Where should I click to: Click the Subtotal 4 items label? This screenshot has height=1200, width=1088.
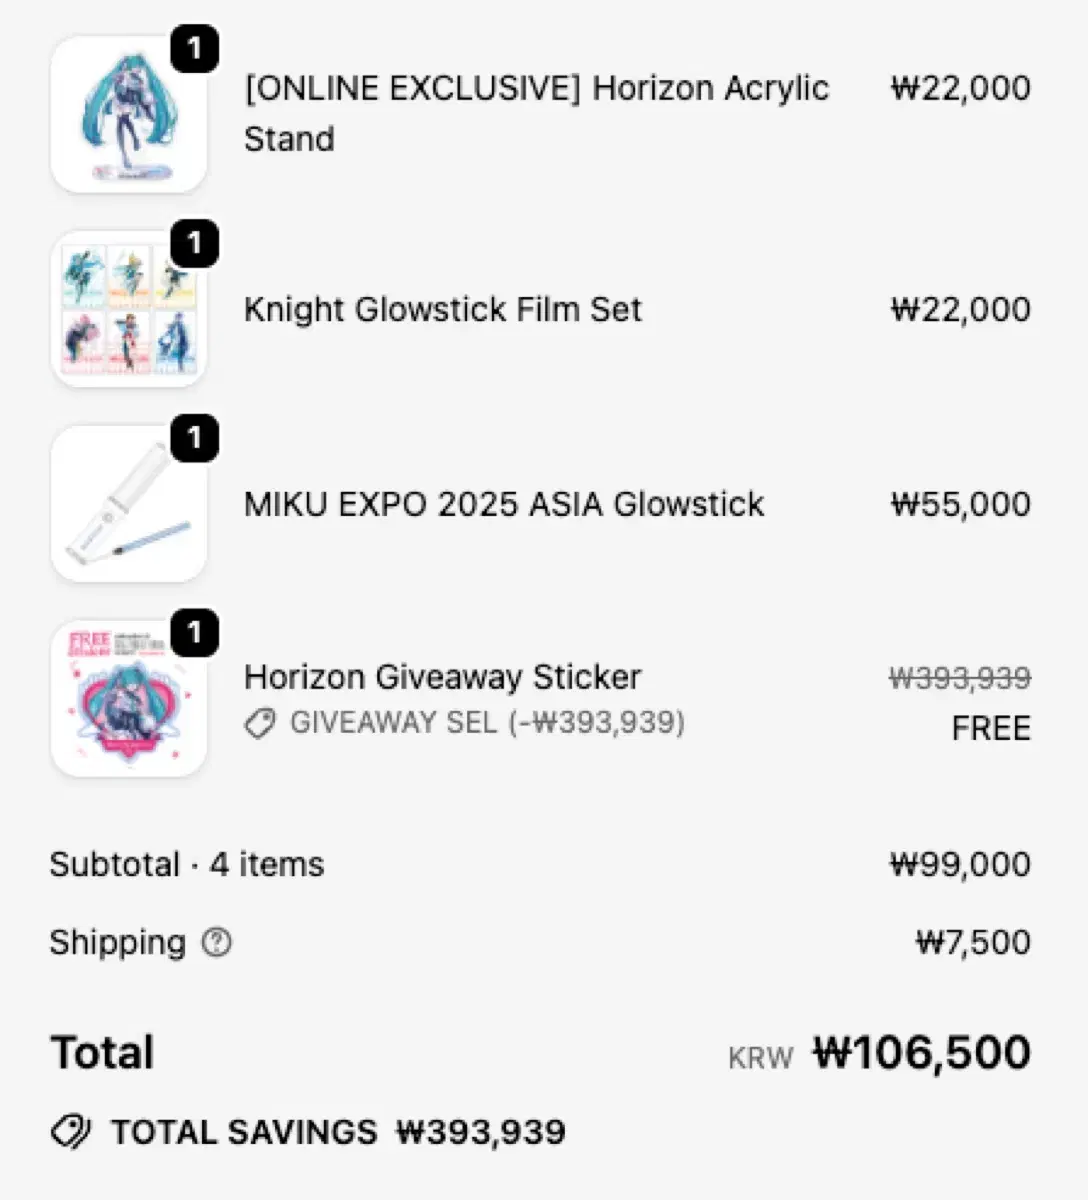coord(187,864)
